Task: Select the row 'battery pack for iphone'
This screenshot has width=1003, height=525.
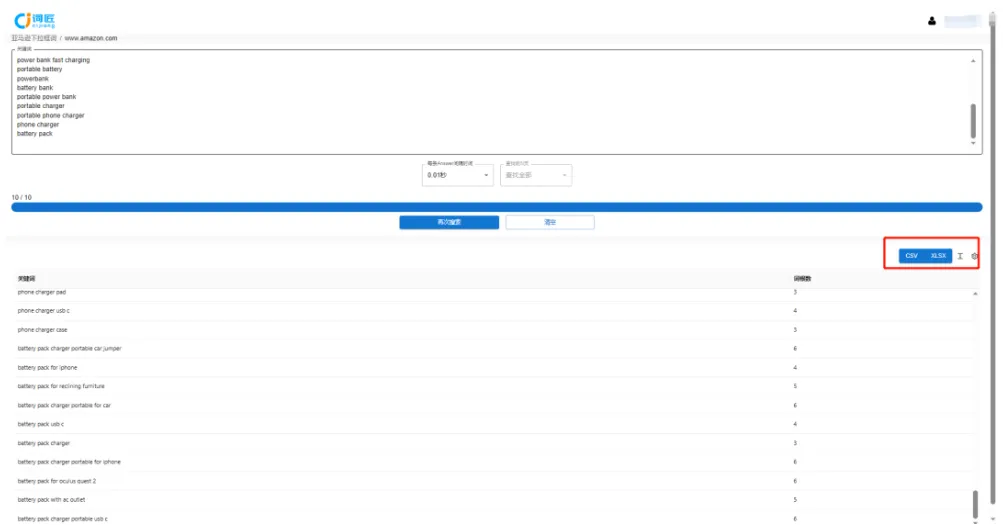Action: [494, 368]
